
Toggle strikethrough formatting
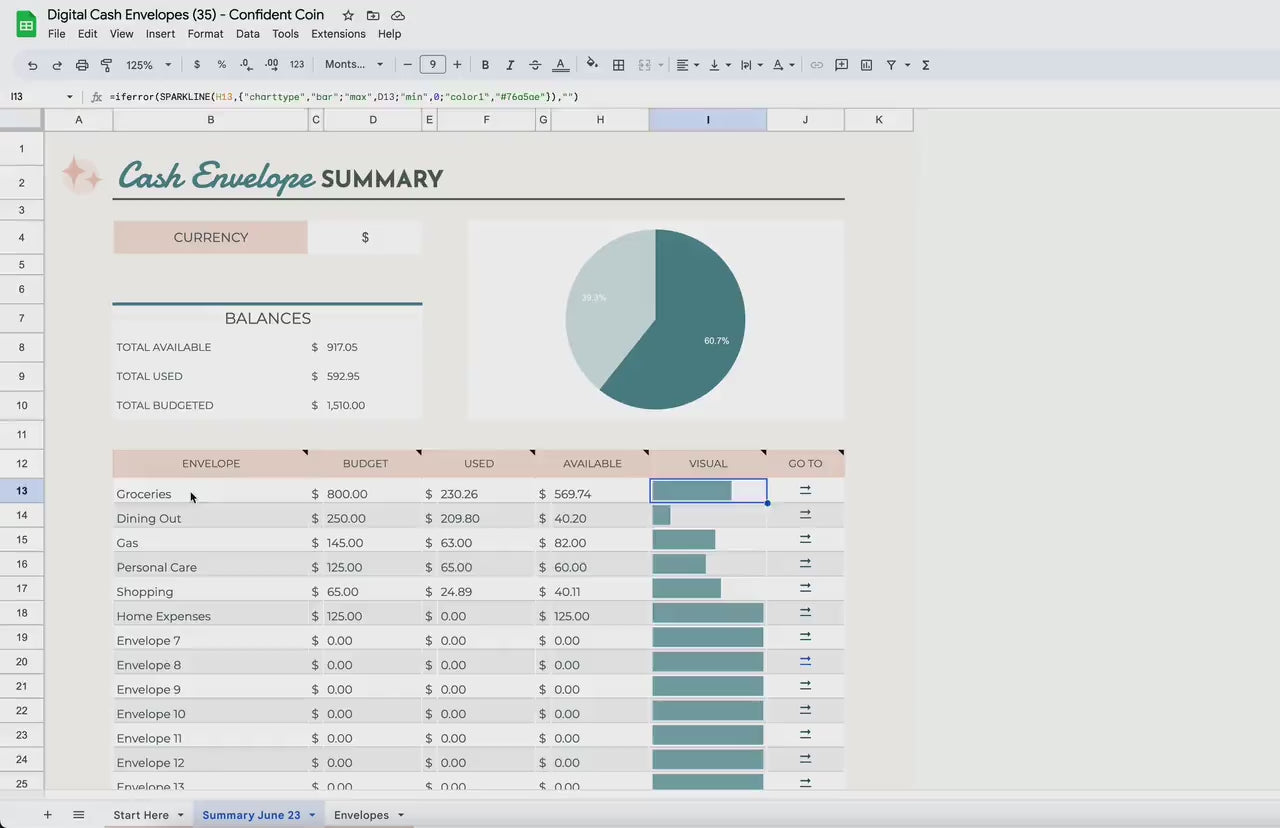(x=535, y=65)
